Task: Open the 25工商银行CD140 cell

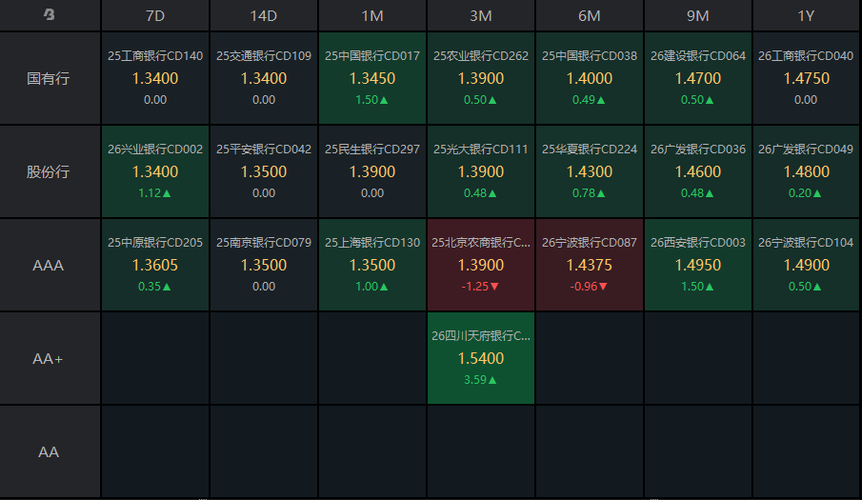Action: [155, 78]
